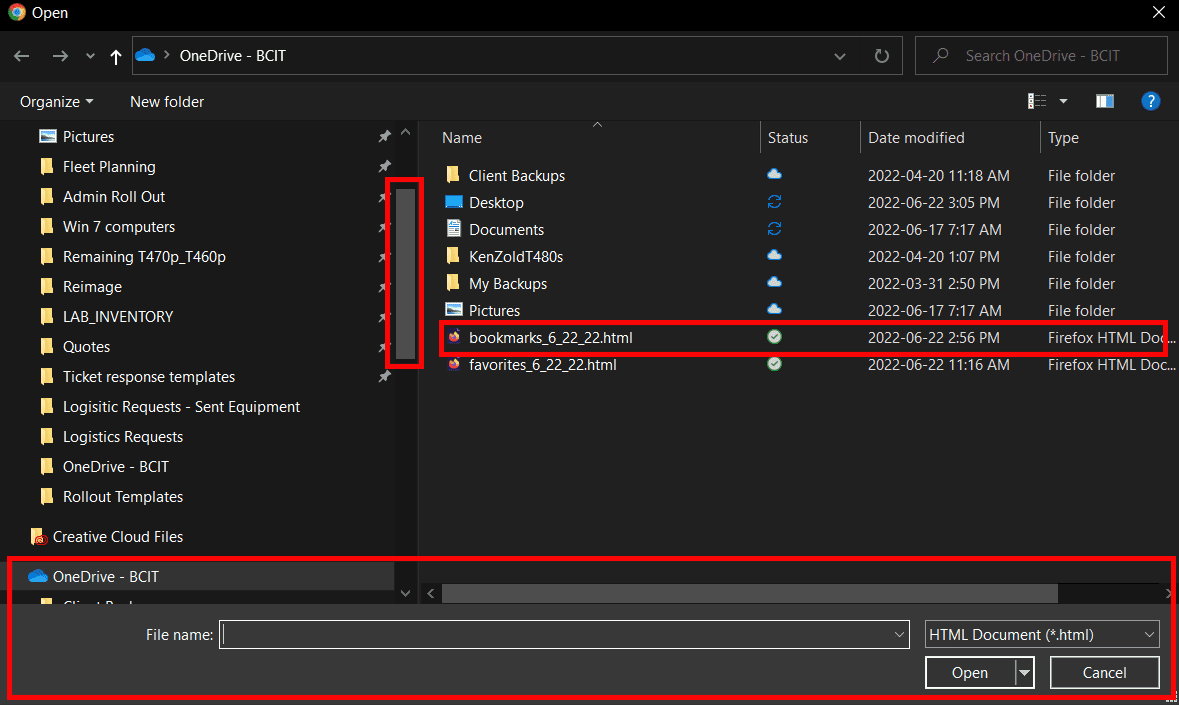The width and height of the screenshot is (1179, 705).
Task: Select Creative Cloud Files in navigation pane
Action: [117, 537]
